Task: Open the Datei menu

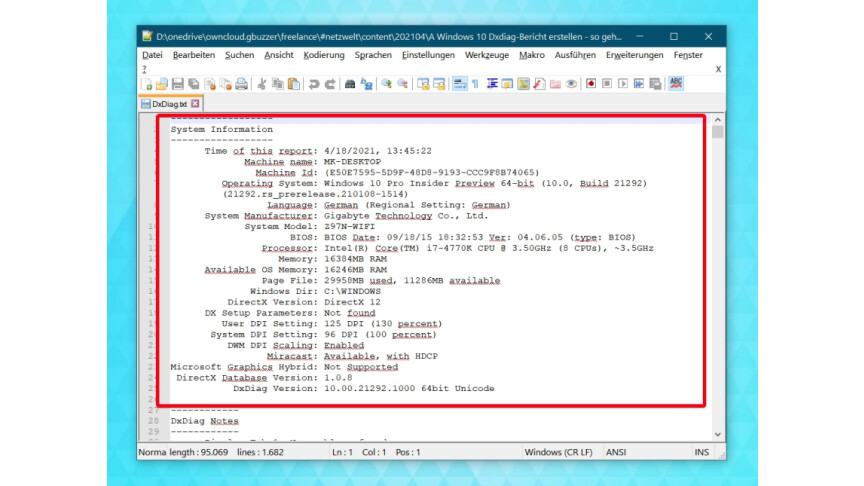Action: [152, 55]
